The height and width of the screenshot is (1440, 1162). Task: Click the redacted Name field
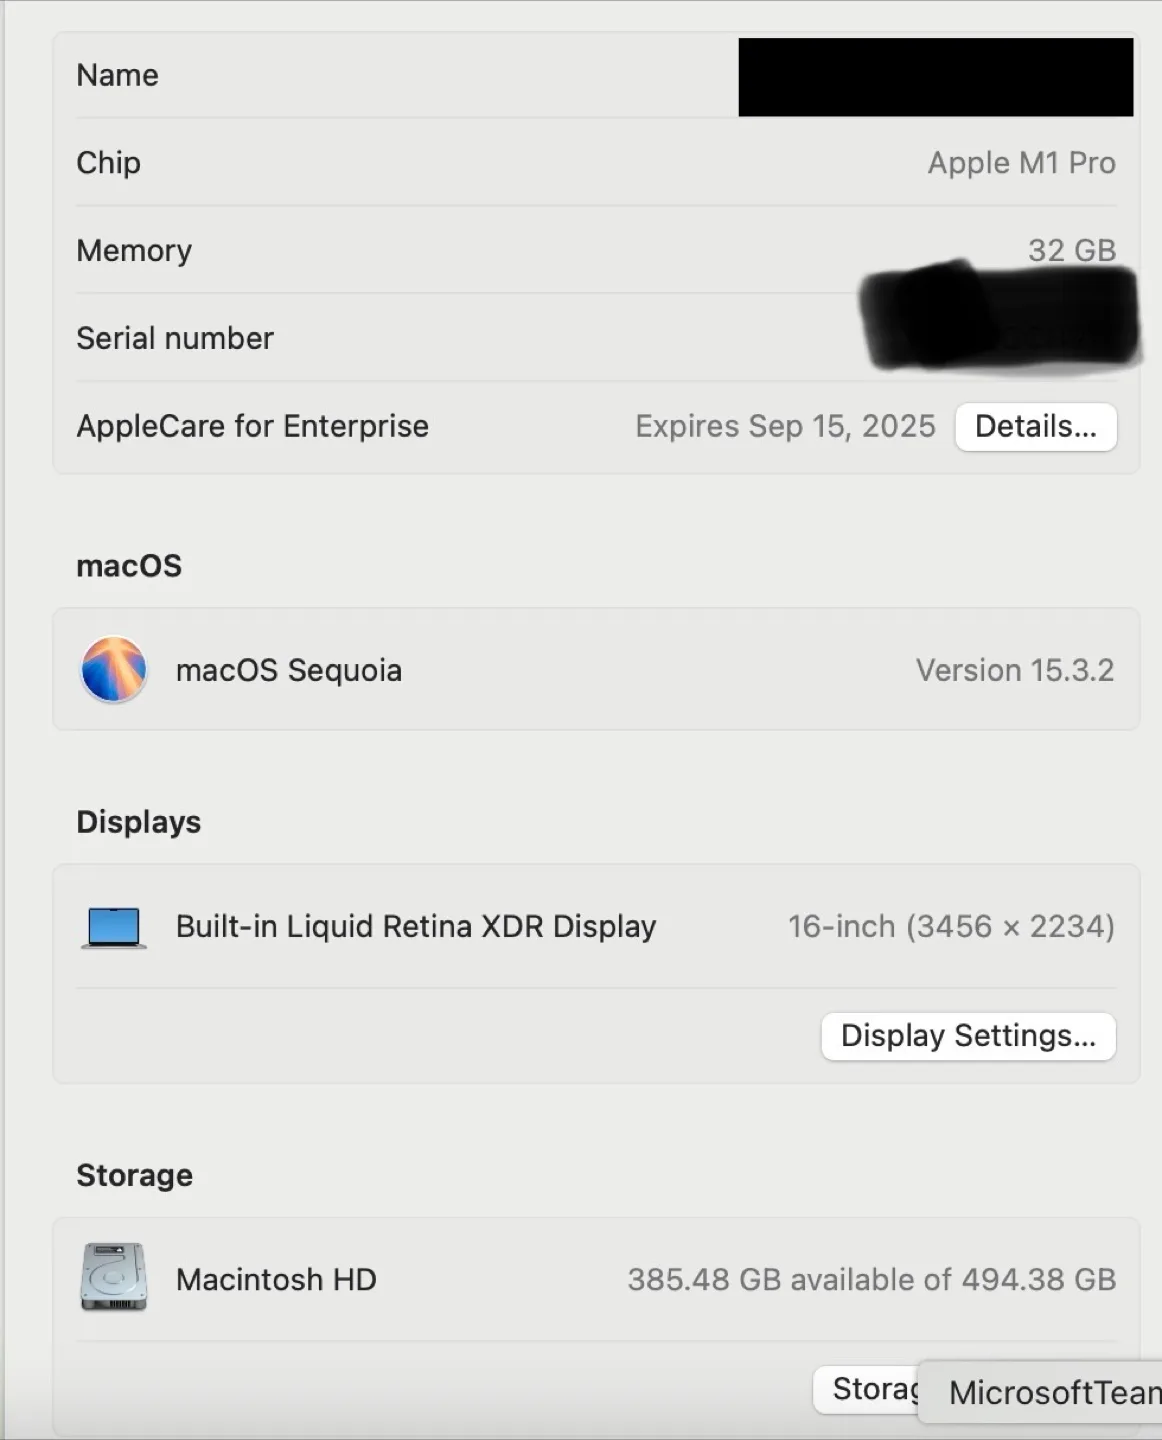[935, 76]
